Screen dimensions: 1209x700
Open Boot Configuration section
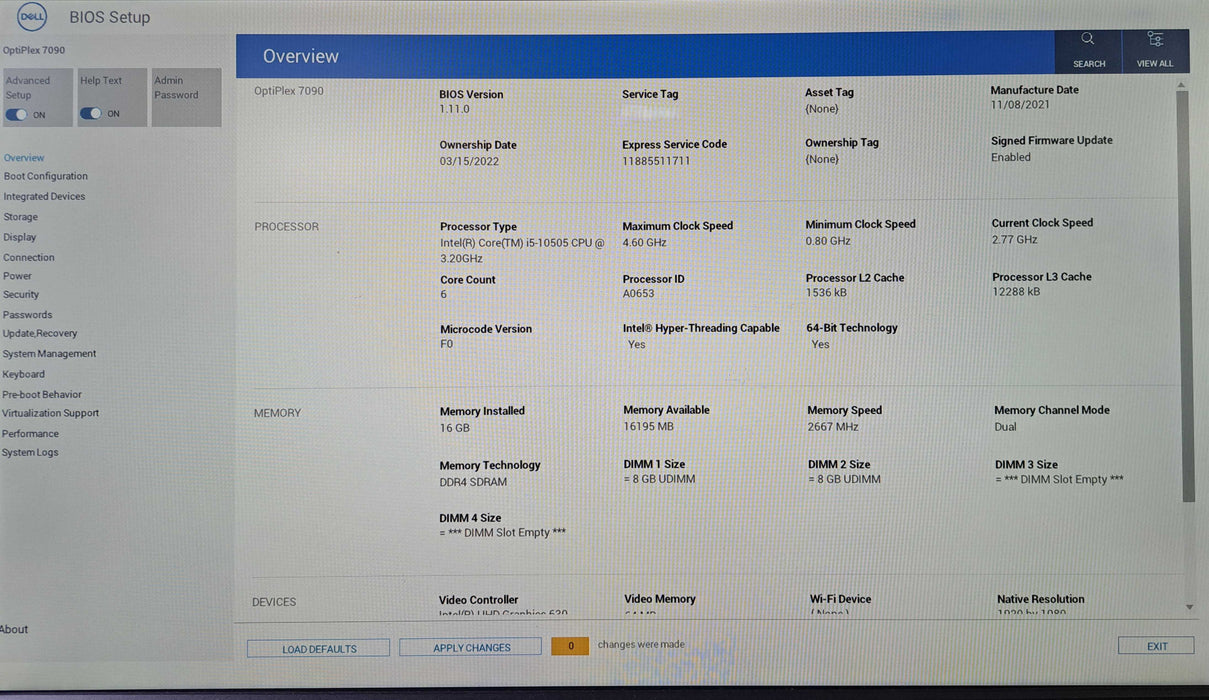[46, 176]
